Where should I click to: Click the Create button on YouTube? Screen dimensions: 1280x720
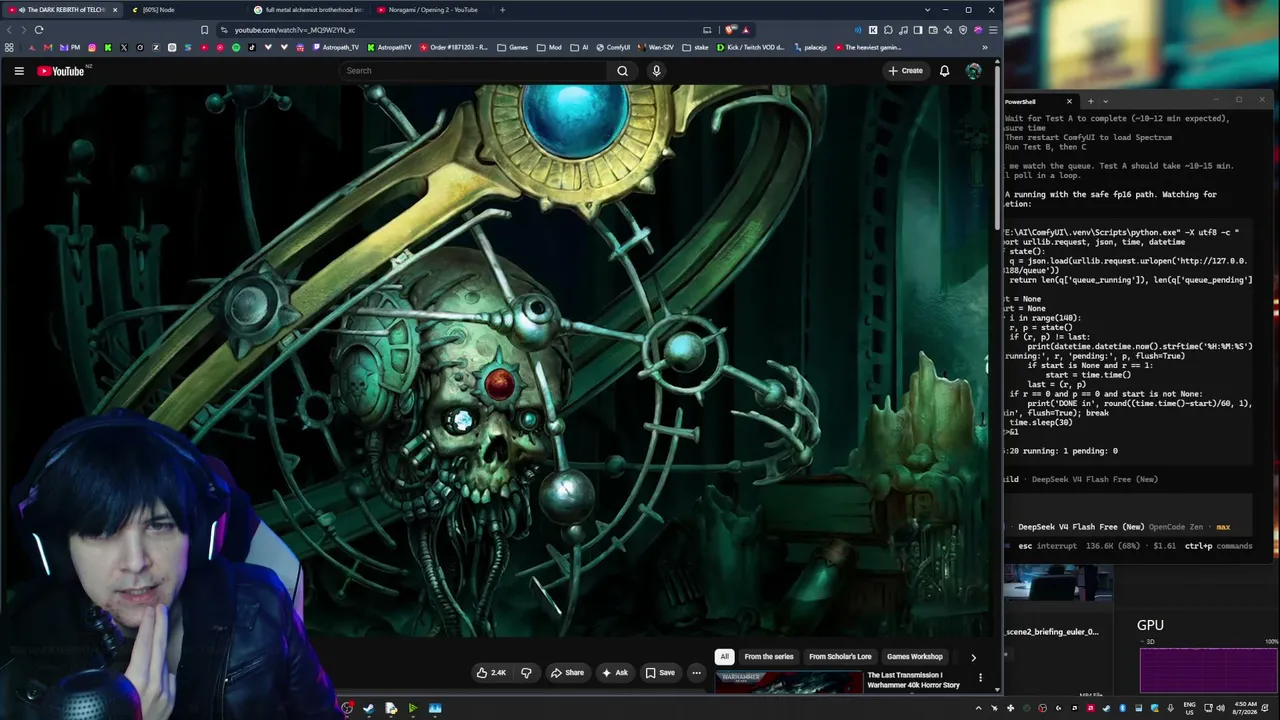(x=905, y=71)
